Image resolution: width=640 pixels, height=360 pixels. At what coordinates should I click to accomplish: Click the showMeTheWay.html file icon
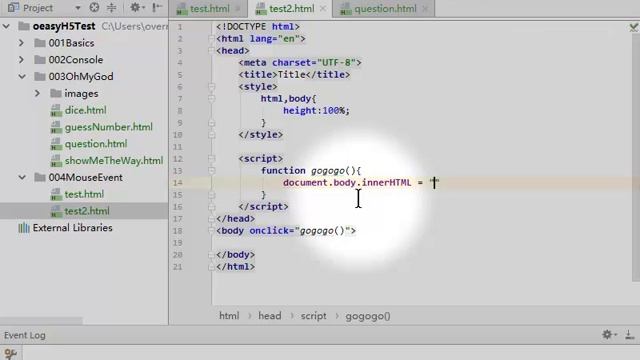coord(56,161)
